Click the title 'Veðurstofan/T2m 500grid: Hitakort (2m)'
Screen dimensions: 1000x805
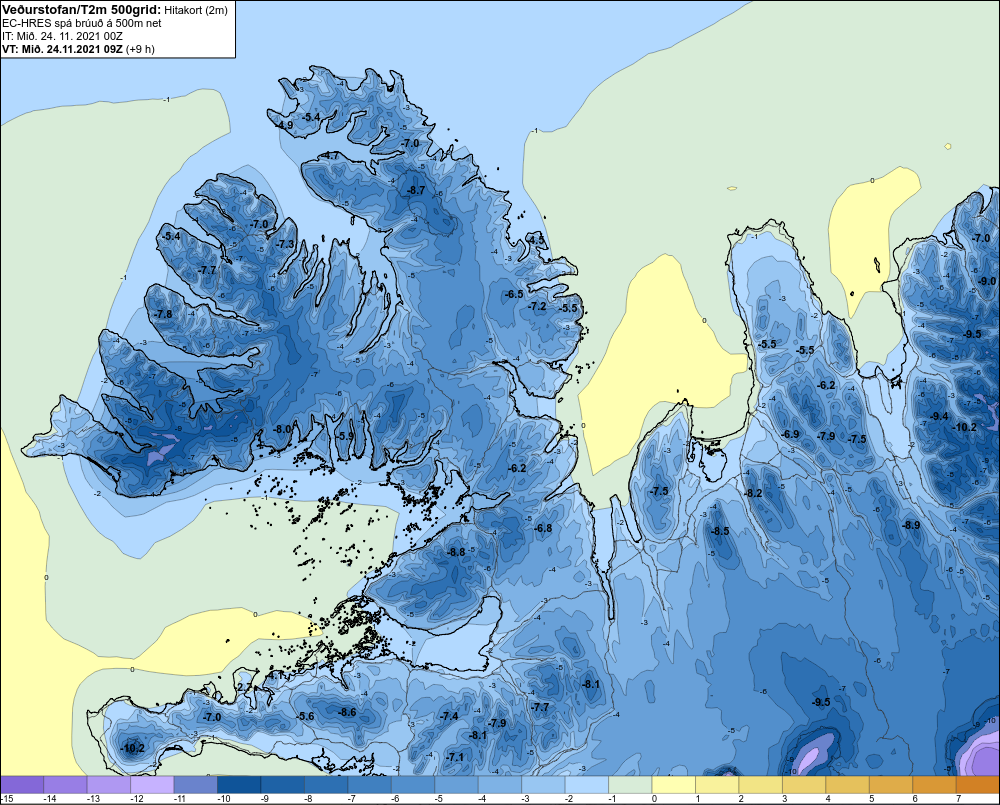[114, 10]
